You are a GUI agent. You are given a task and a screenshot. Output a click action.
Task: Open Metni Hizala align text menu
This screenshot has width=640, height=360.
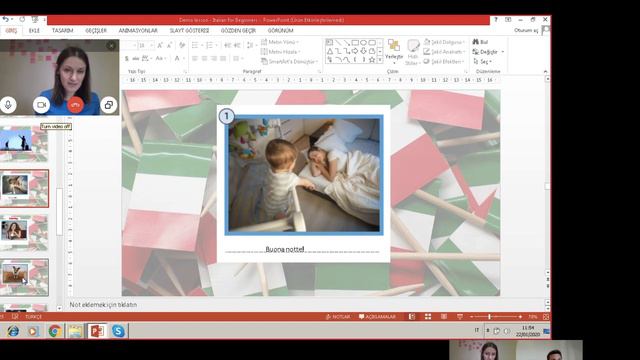(x=281, y=52)
